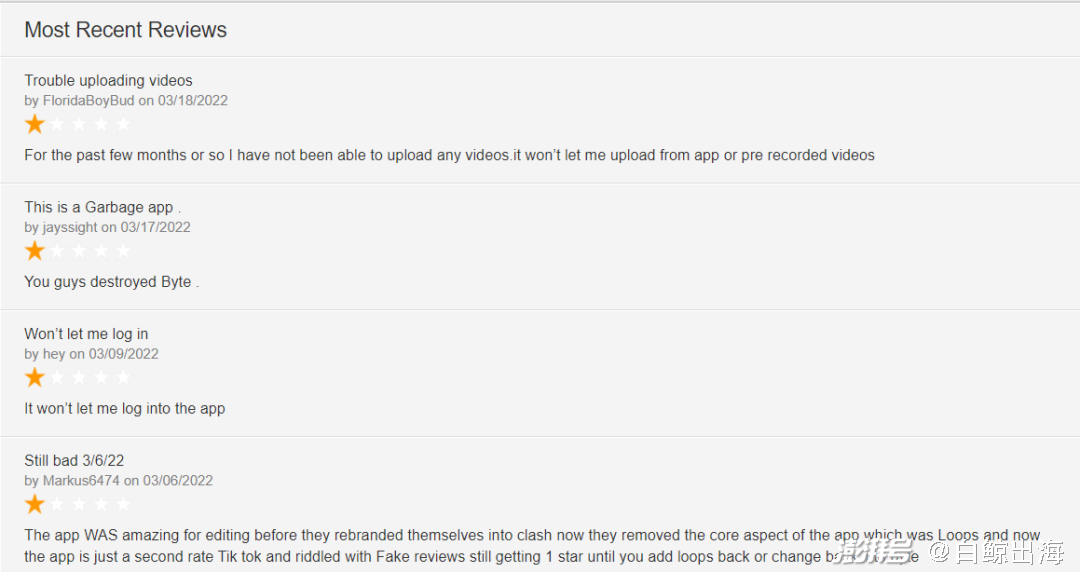Image resolution: width=1080 pixels, height=572 pixels.
Task: Click the filled orange star on jayssight's review
Action: tap(34, 251)
